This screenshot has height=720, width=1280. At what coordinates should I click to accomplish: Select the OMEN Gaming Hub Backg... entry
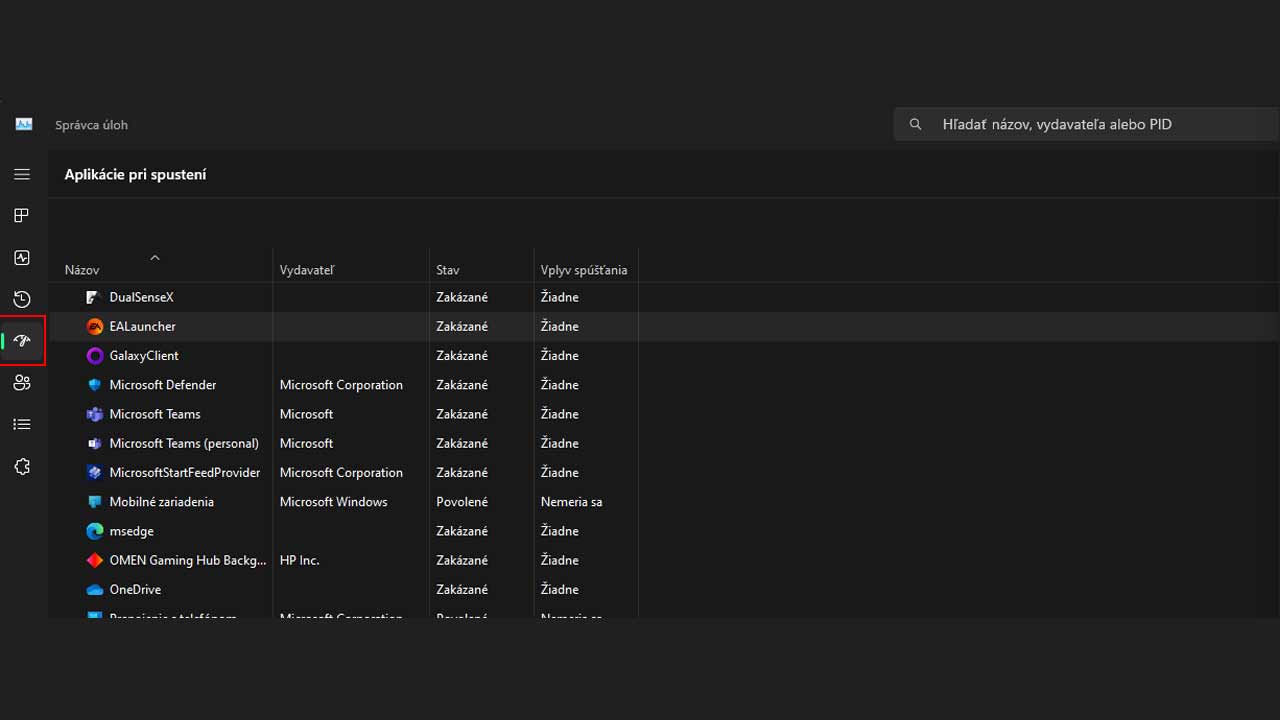coord(188,560)
